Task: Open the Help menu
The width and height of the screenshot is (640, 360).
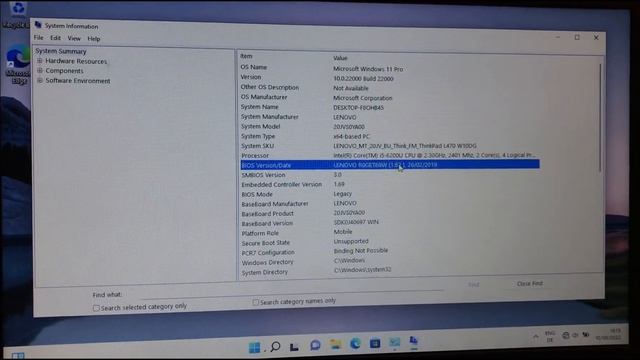Action: coord(94,39)
